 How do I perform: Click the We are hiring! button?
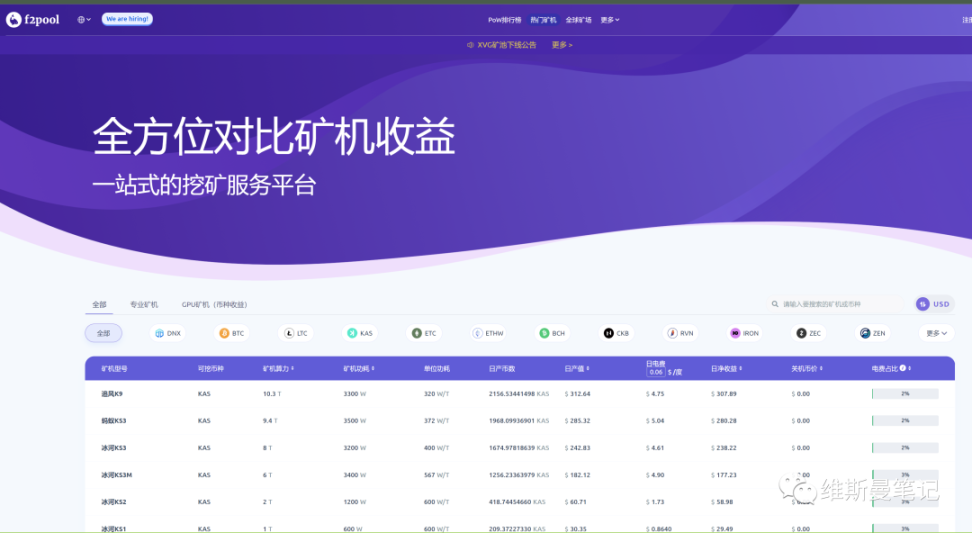click(x=127, y=19)
